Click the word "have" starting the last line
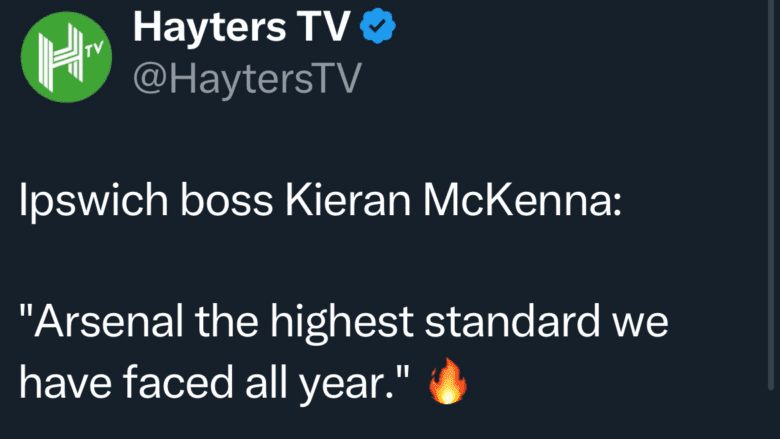Viewport: 780px width, 439px height. (x=61, y=383)
